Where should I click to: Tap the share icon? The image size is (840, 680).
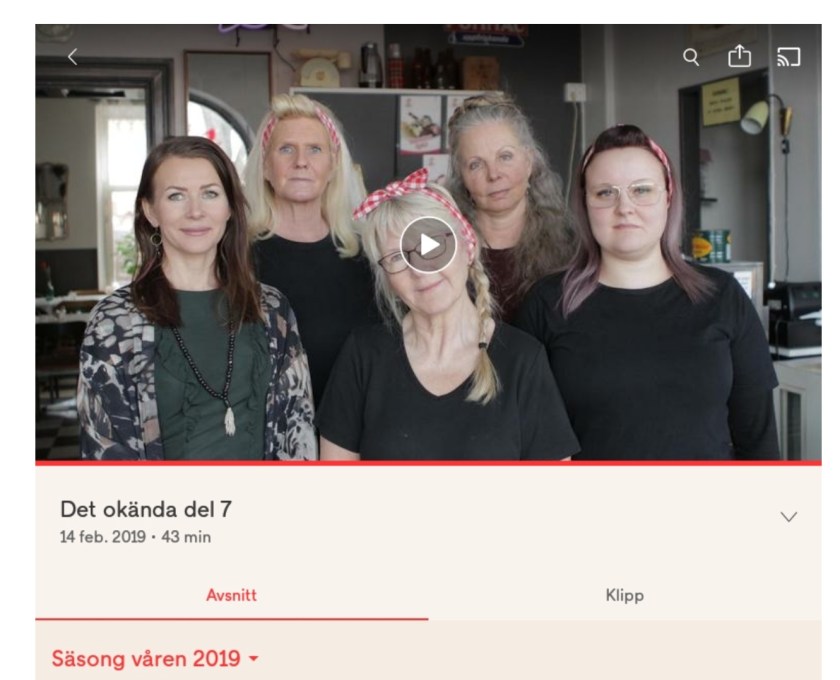[739, 56]
